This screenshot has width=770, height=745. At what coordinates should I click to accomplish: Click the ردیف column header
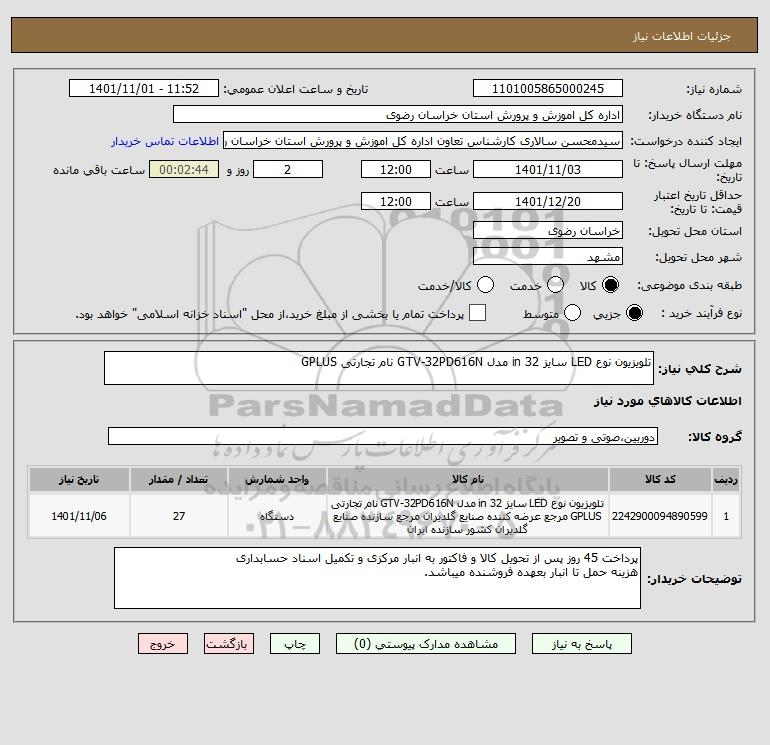tap(726, 480)
